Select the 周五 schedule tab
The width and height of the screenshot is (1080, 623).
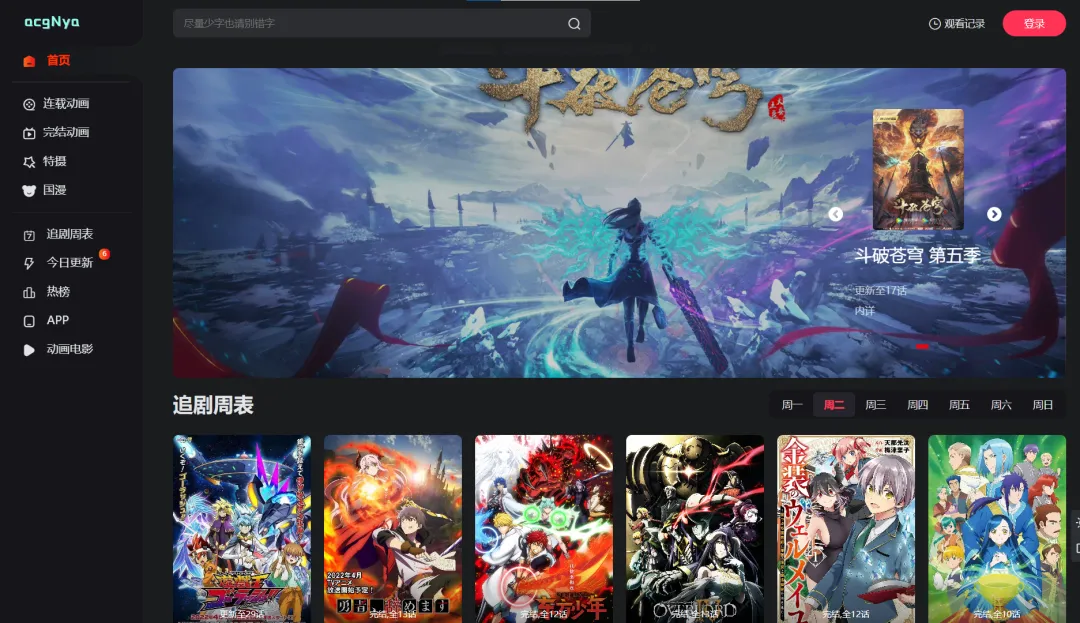tap(959, 405)
